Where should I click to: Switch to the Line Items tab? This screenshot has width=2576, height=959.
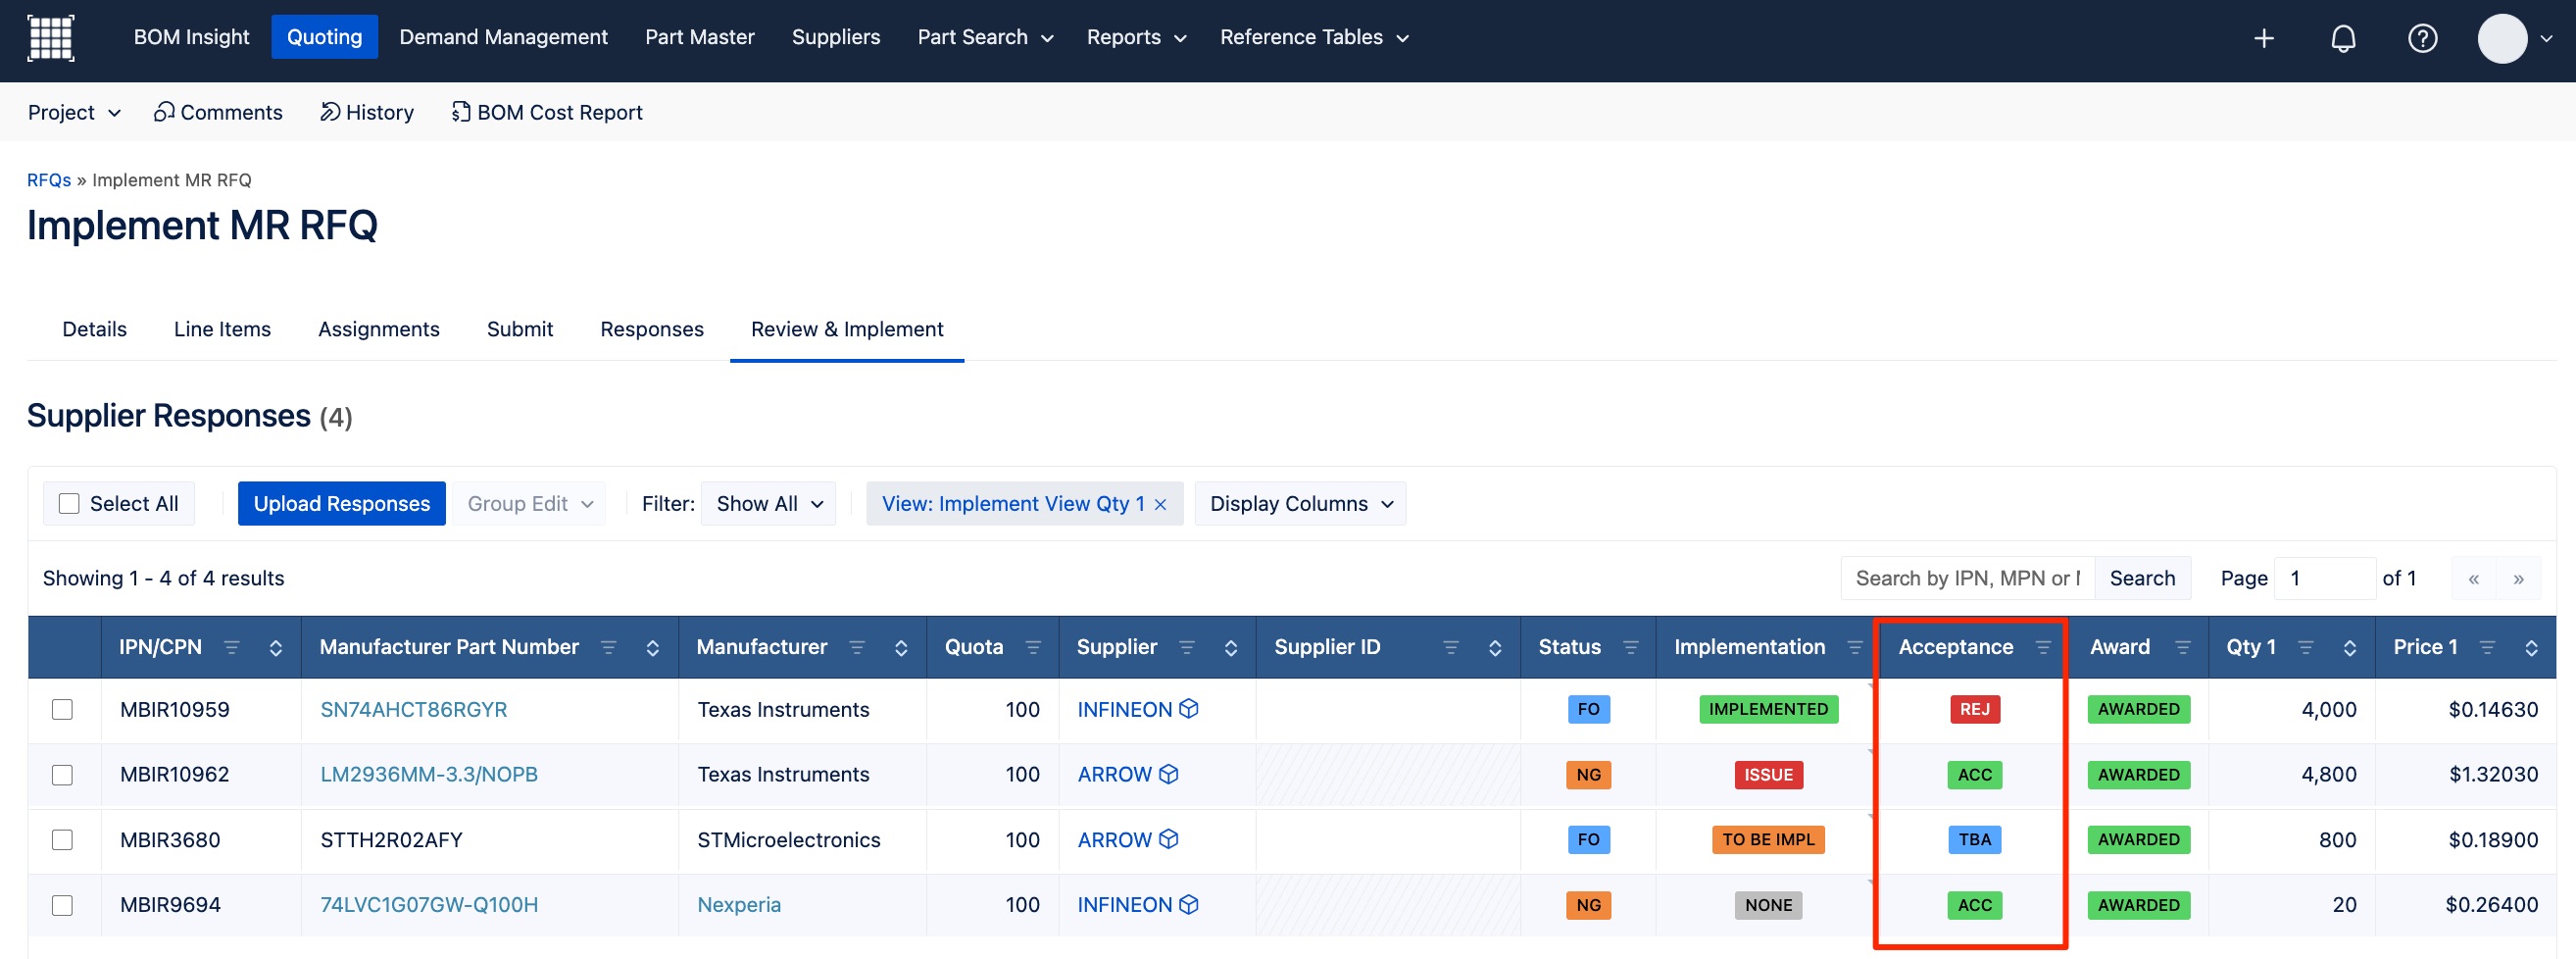coord(222,329)
